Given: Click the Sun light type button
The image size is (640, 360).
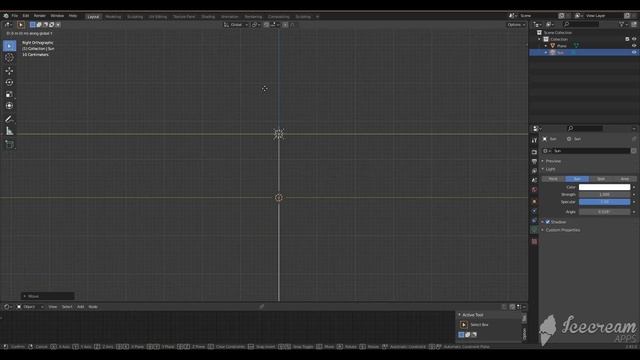Looking at the screenshot, I should click(577, 179).
